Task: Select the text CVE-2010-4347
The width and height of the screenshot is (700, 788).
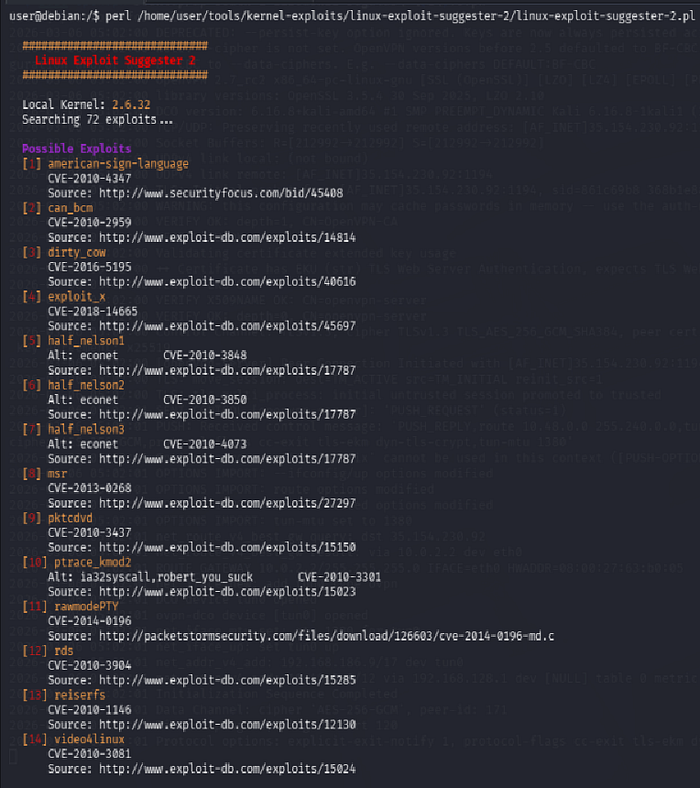Action: 89,178
